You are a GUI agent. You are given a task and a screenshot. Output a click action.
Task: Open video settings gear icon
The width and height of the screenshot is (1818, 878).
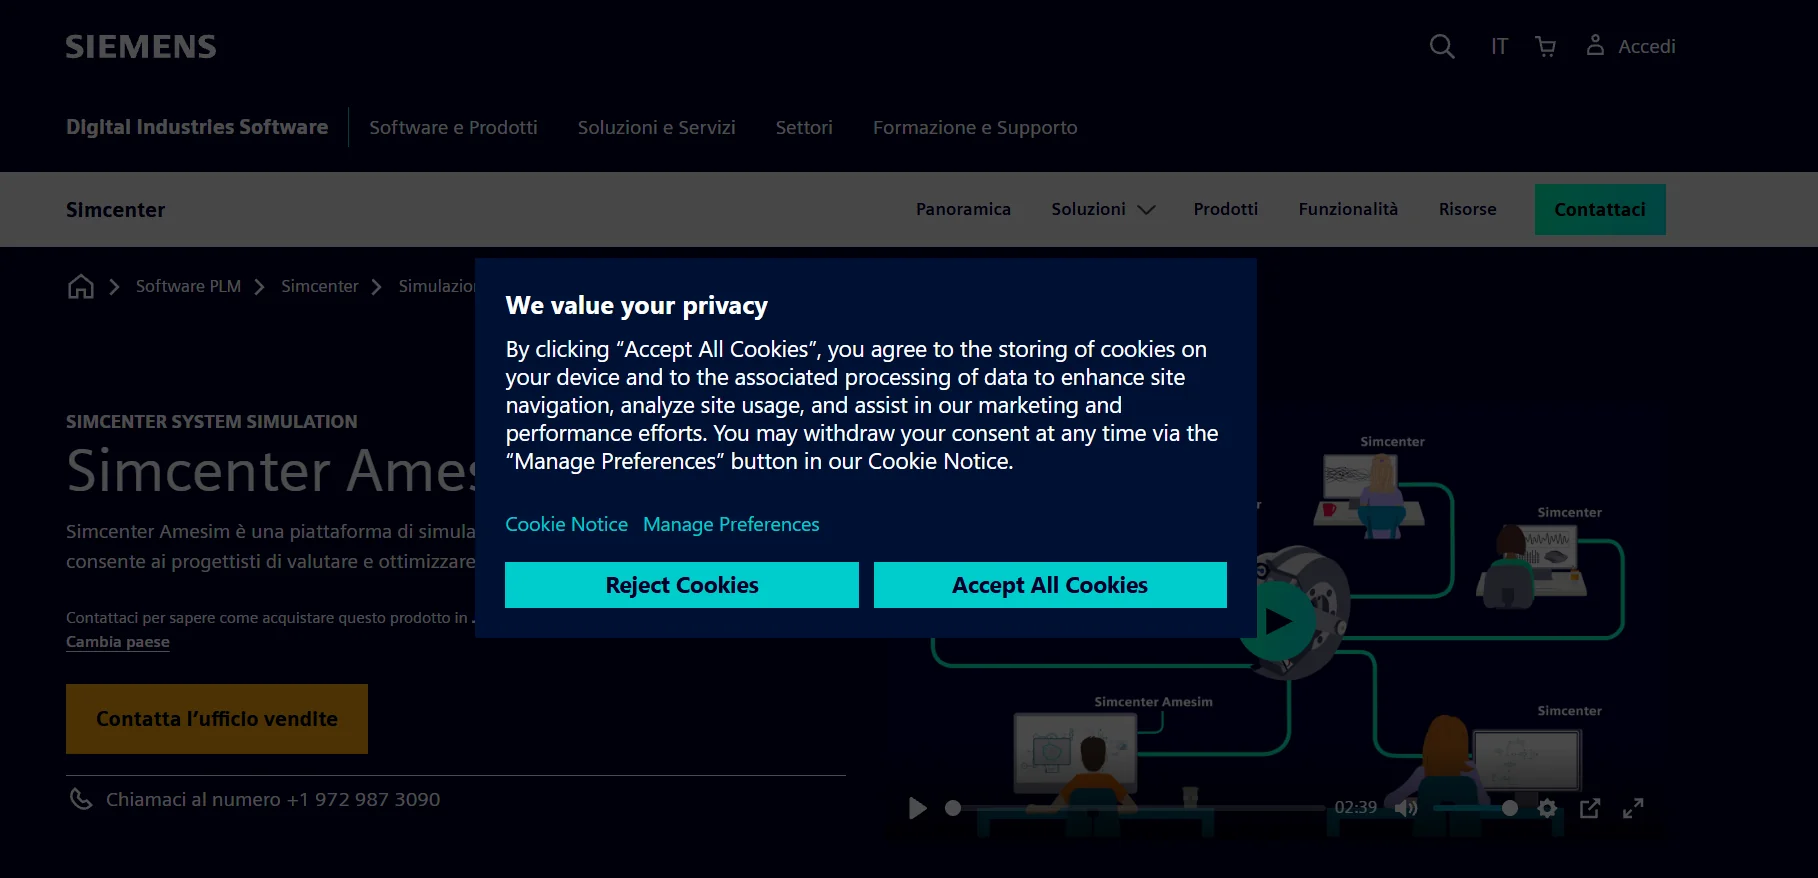tap(1547, 808)
